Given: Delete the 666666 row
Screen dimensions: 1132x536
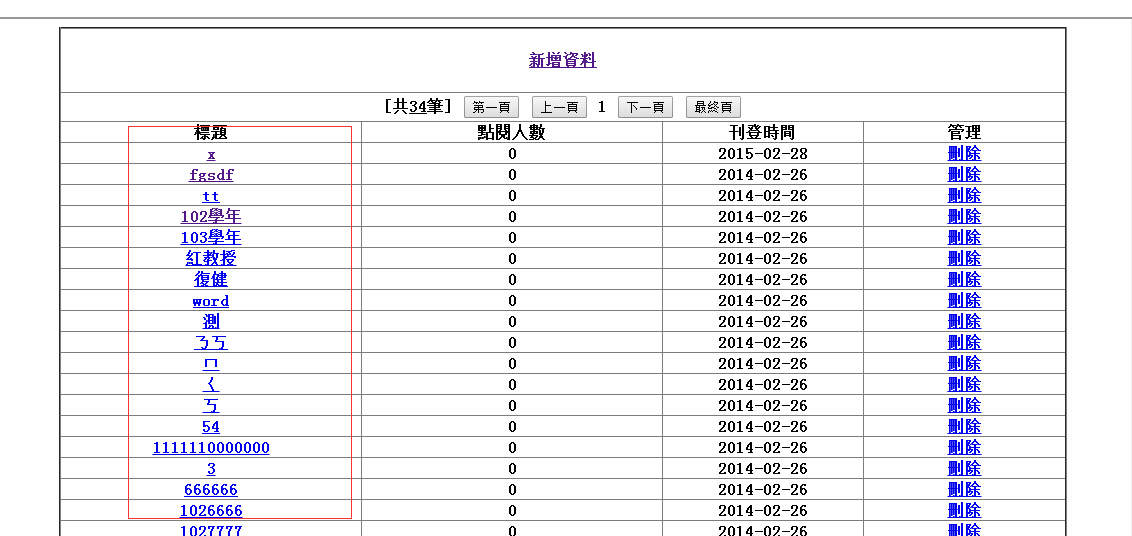Looking at the screenshot, I should 964,490.
